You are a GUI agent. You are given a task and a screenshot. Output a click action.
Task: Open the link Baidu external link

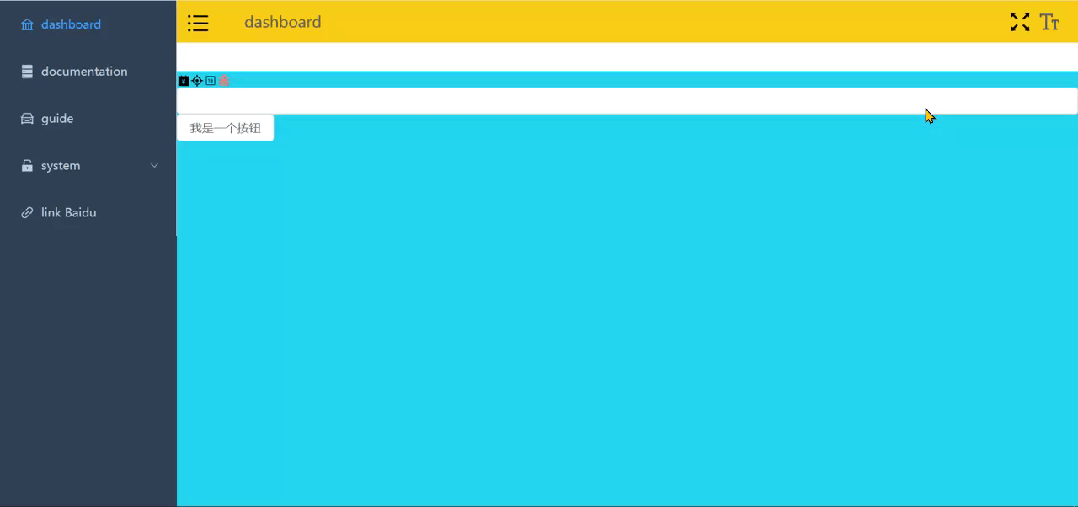68,213
